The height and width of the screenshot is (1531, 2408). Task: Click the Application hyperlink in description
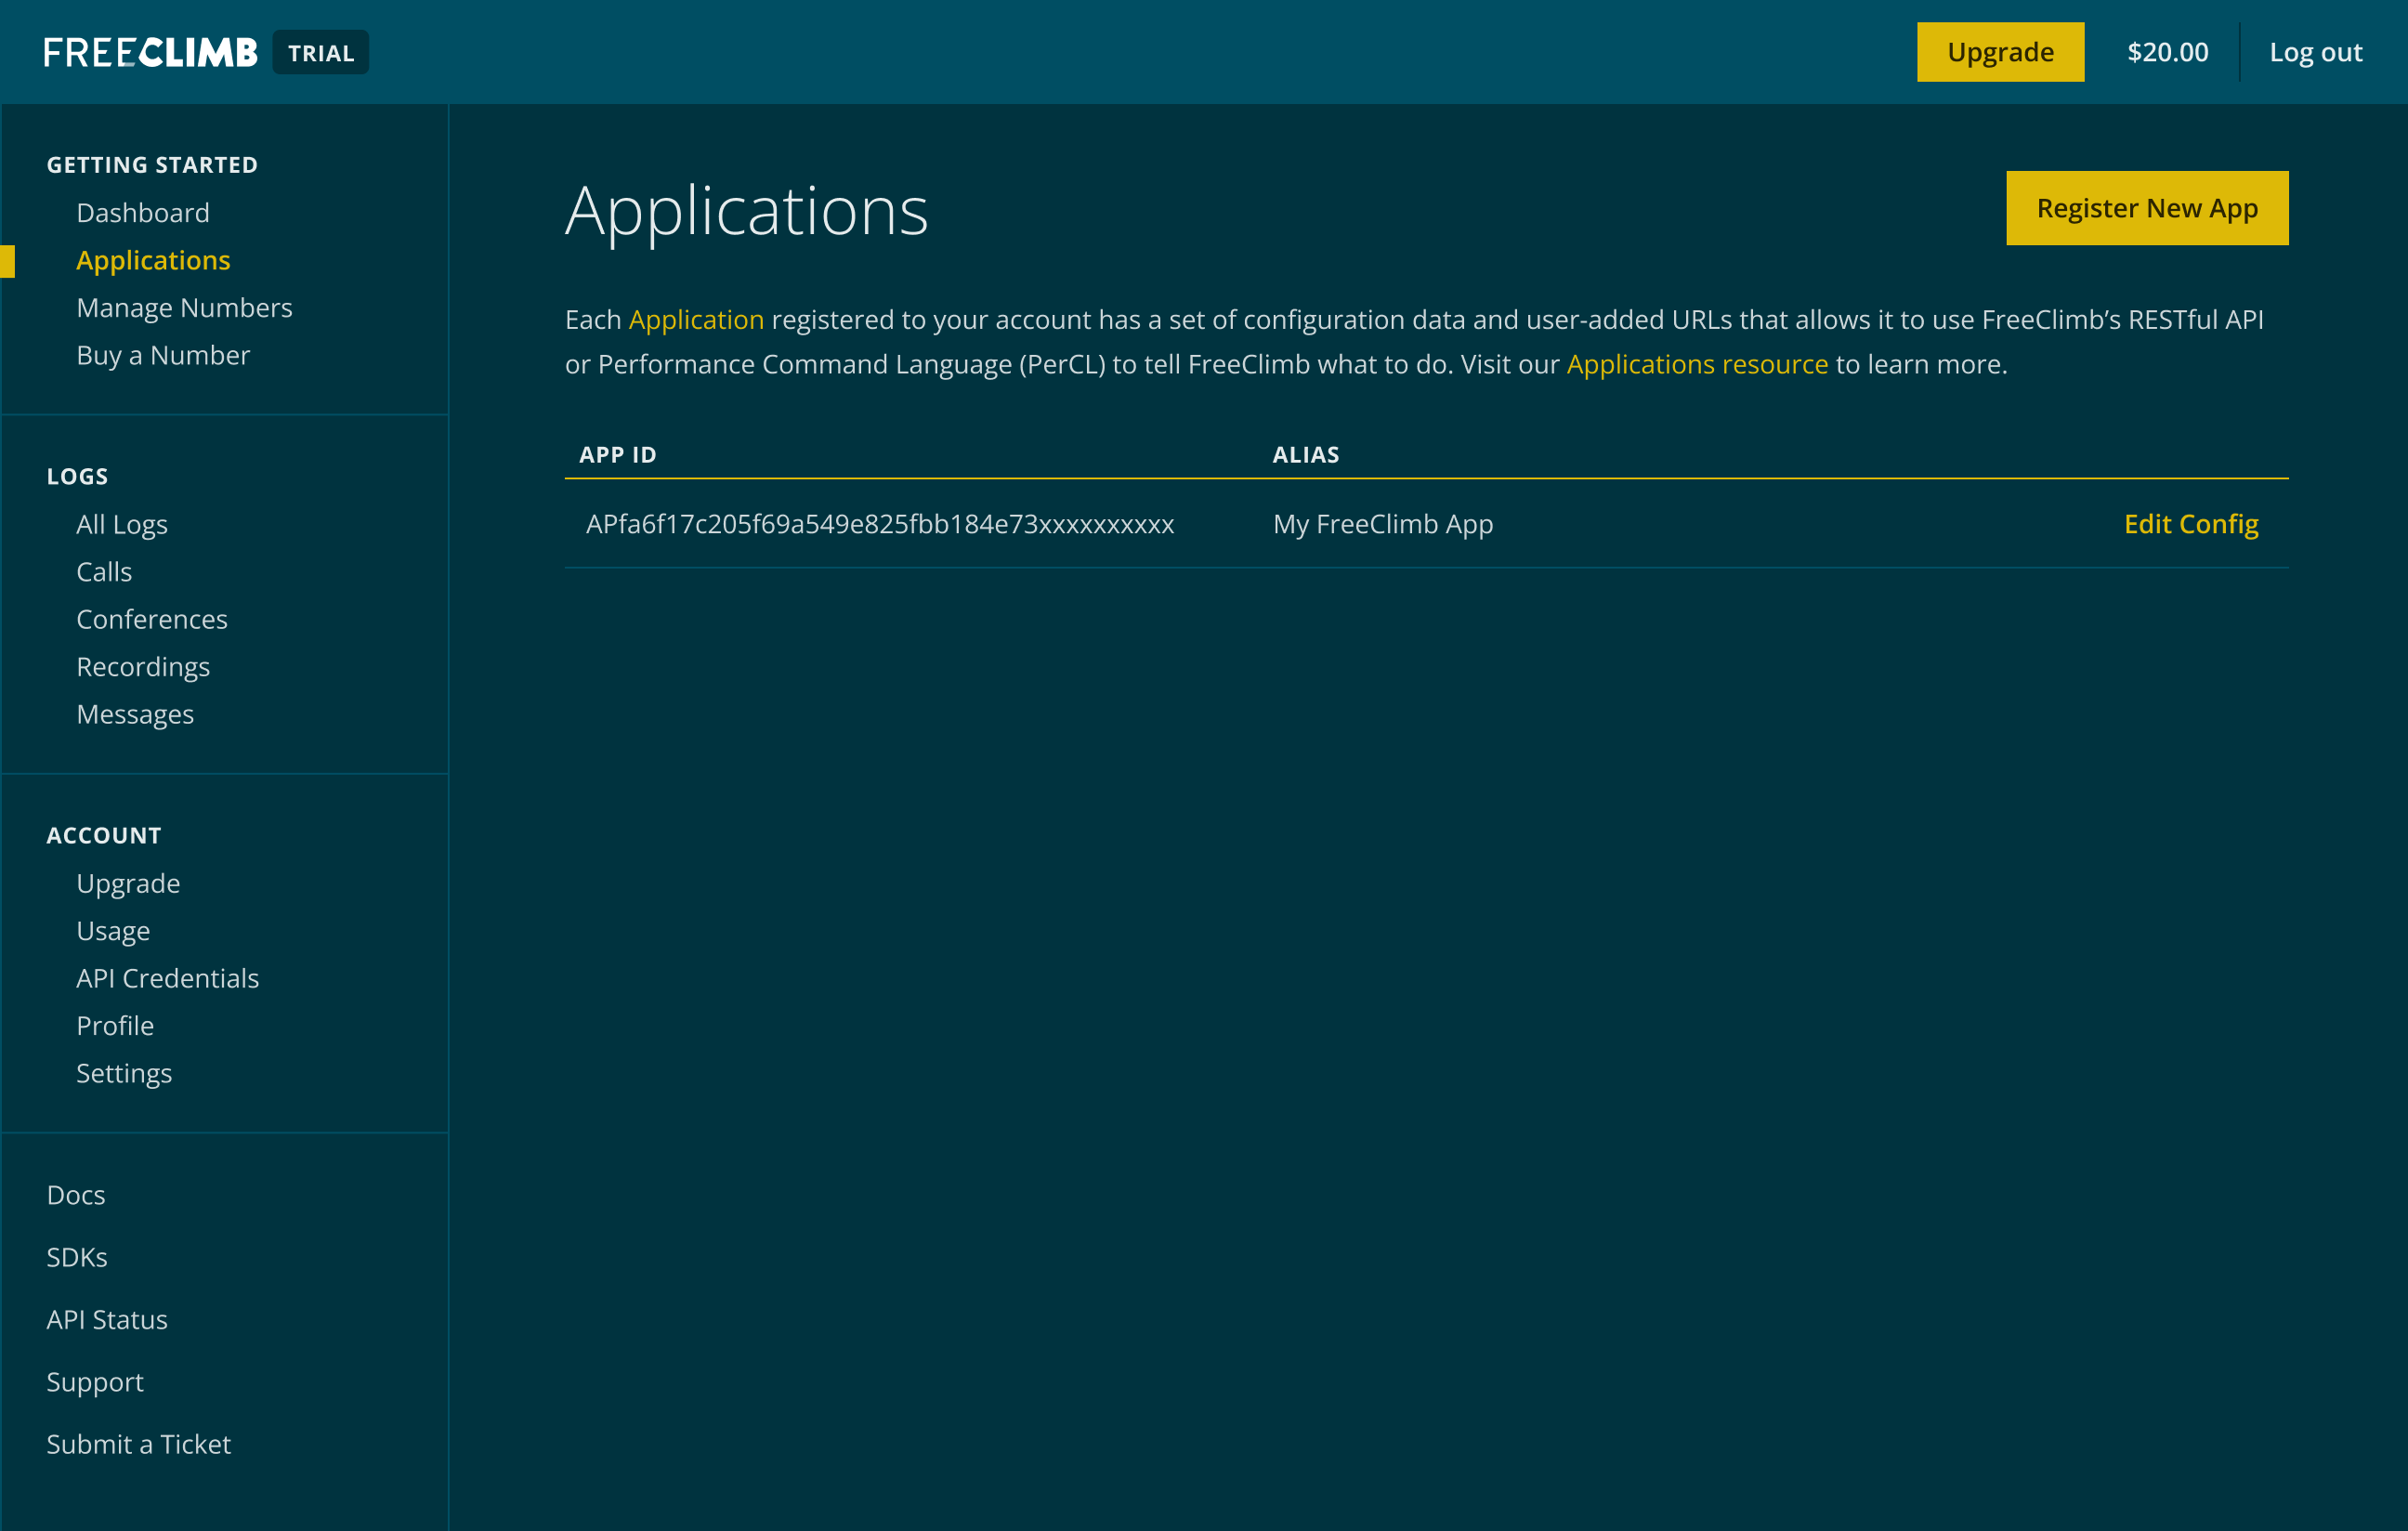(x=696, y=320)
